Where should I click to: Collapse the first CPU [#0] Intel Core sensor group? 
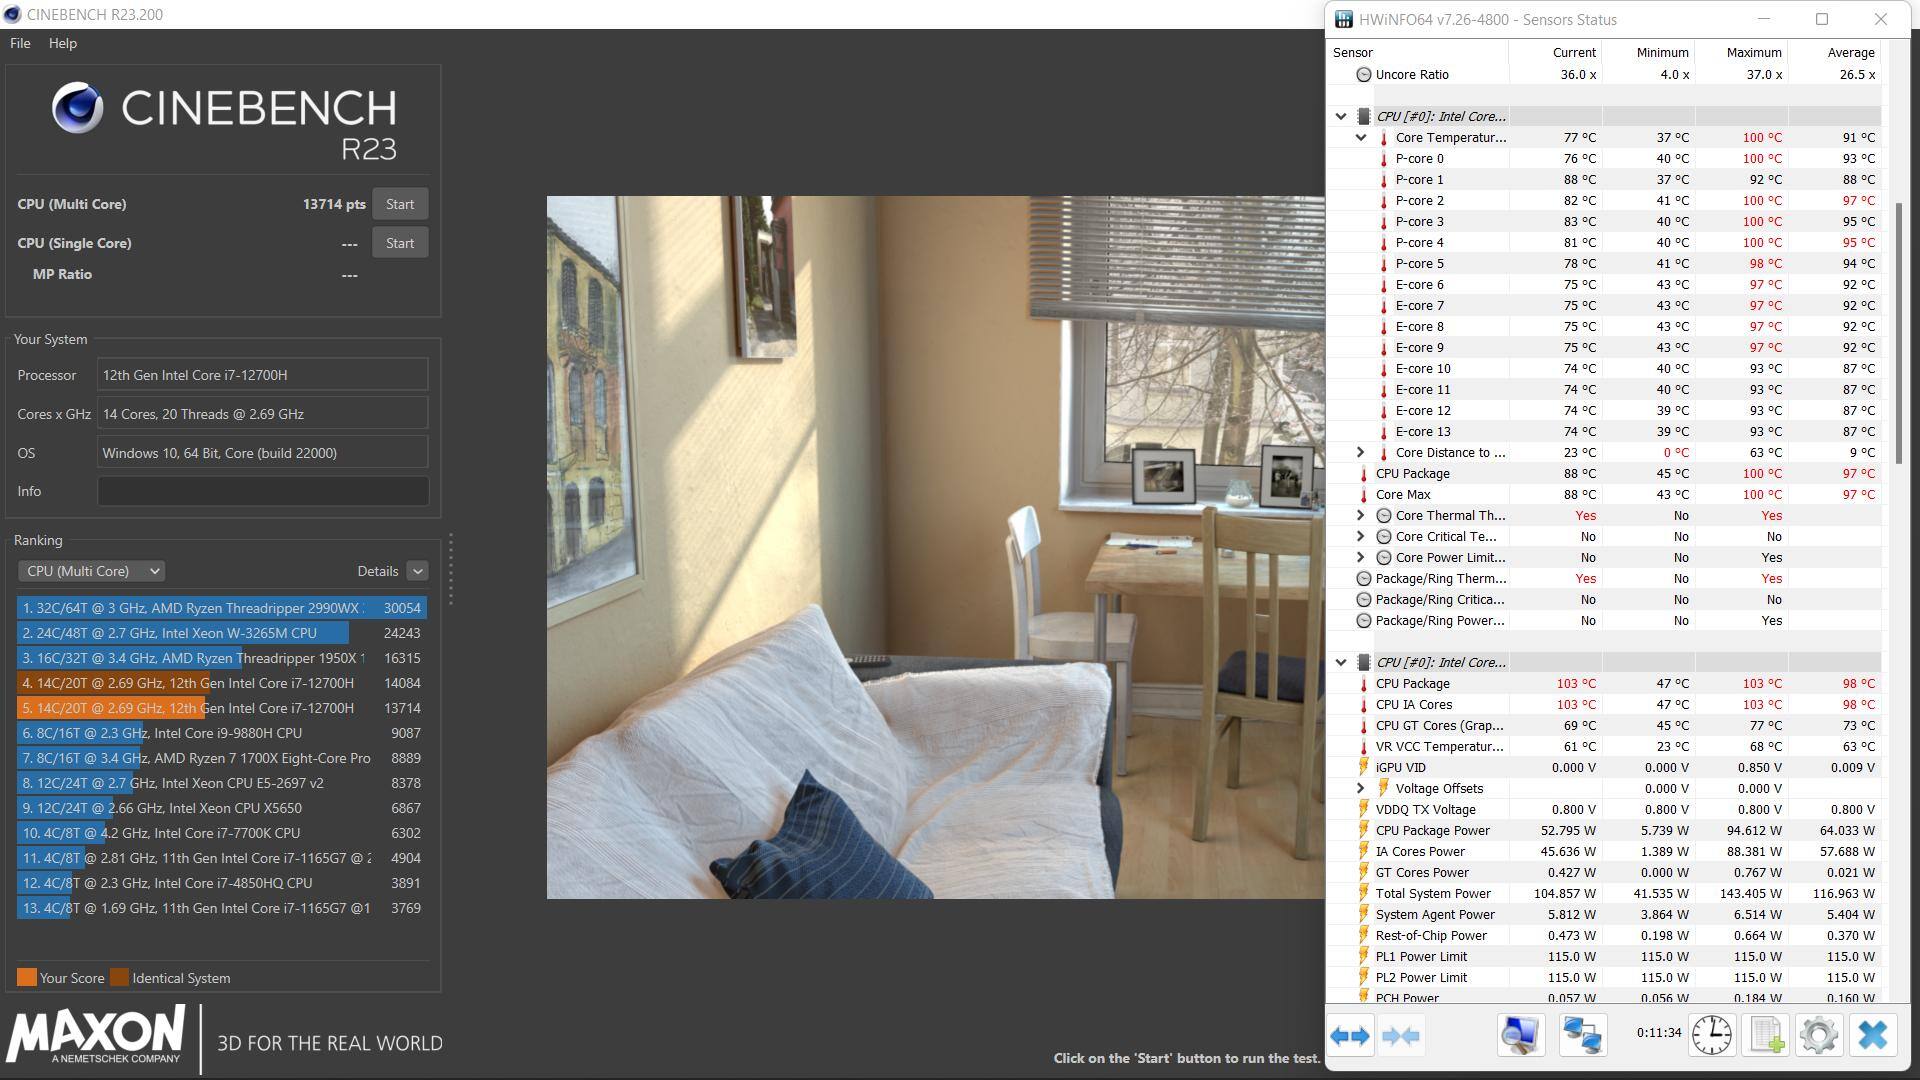point(1341,117)
